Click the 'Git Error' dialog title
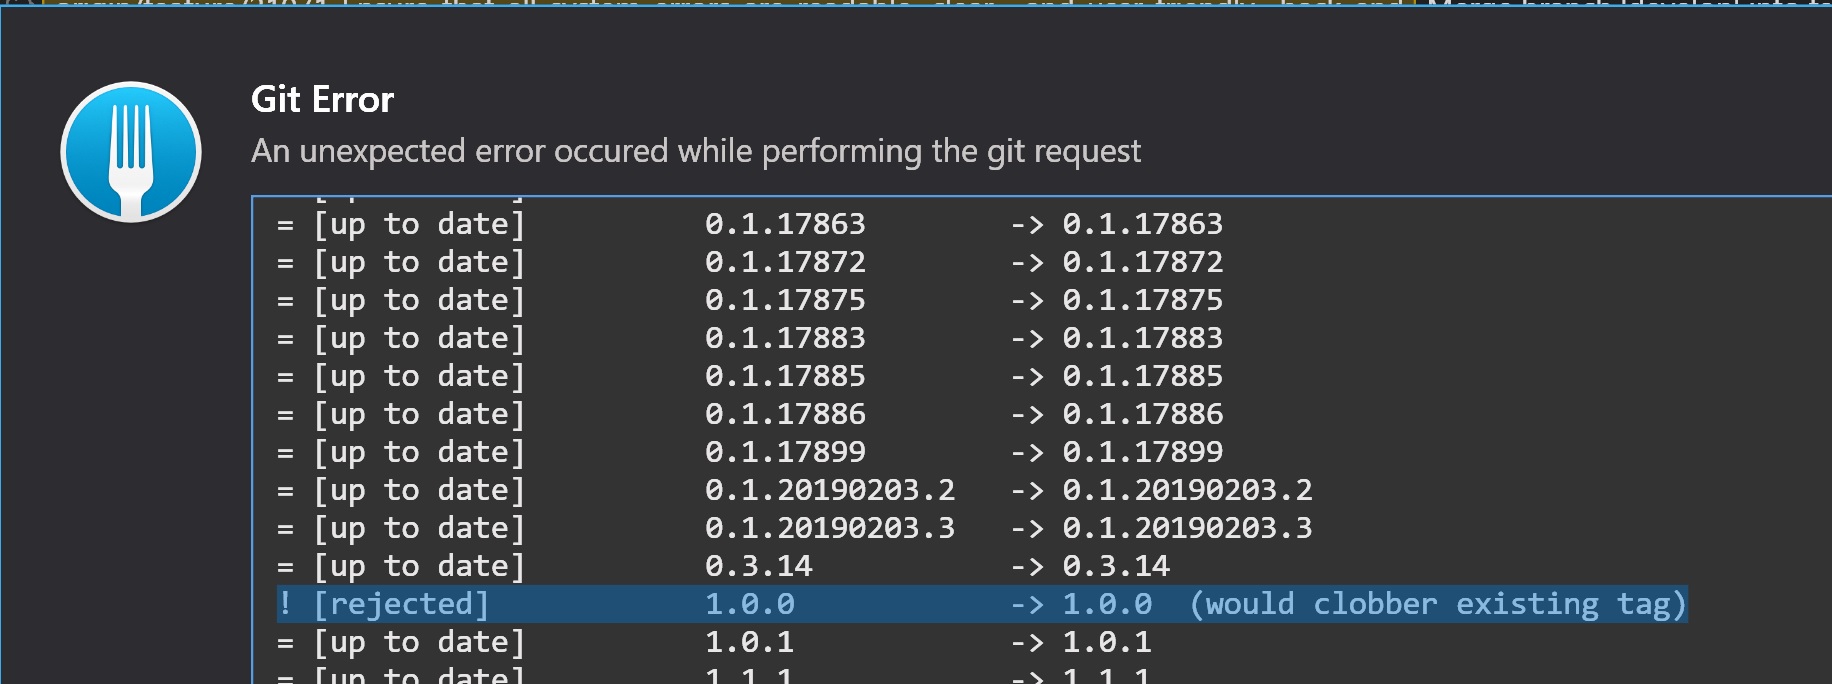Image resolution: width=1832 pixels, height=684 pixels. (321, 99)
